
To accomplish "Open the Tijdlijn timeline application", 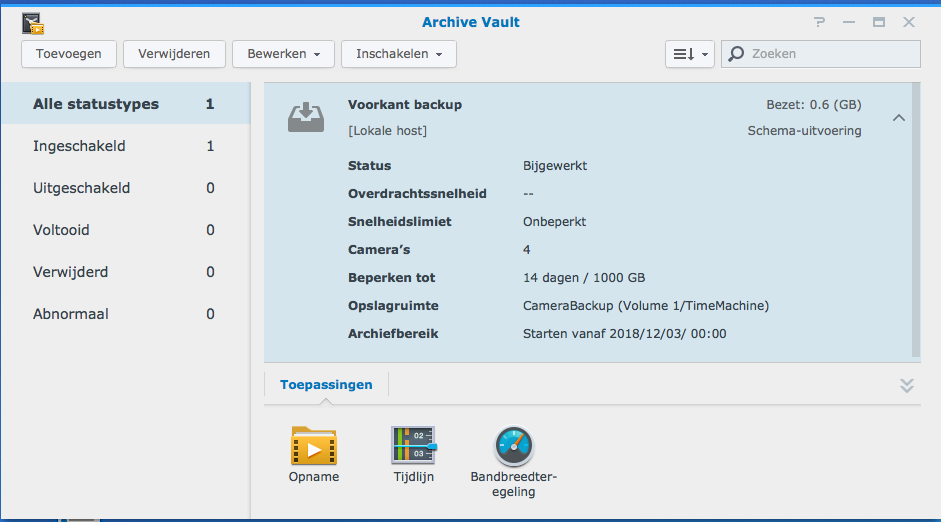I will [413, 454].
